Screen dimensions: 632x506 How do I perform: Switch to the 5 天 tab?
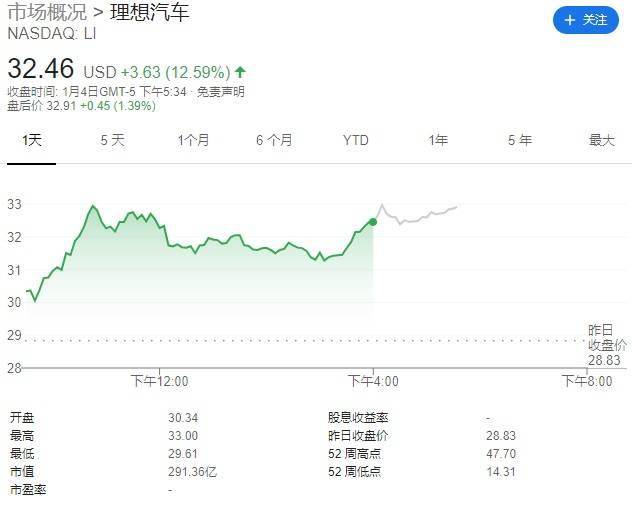tap(112, 140)
